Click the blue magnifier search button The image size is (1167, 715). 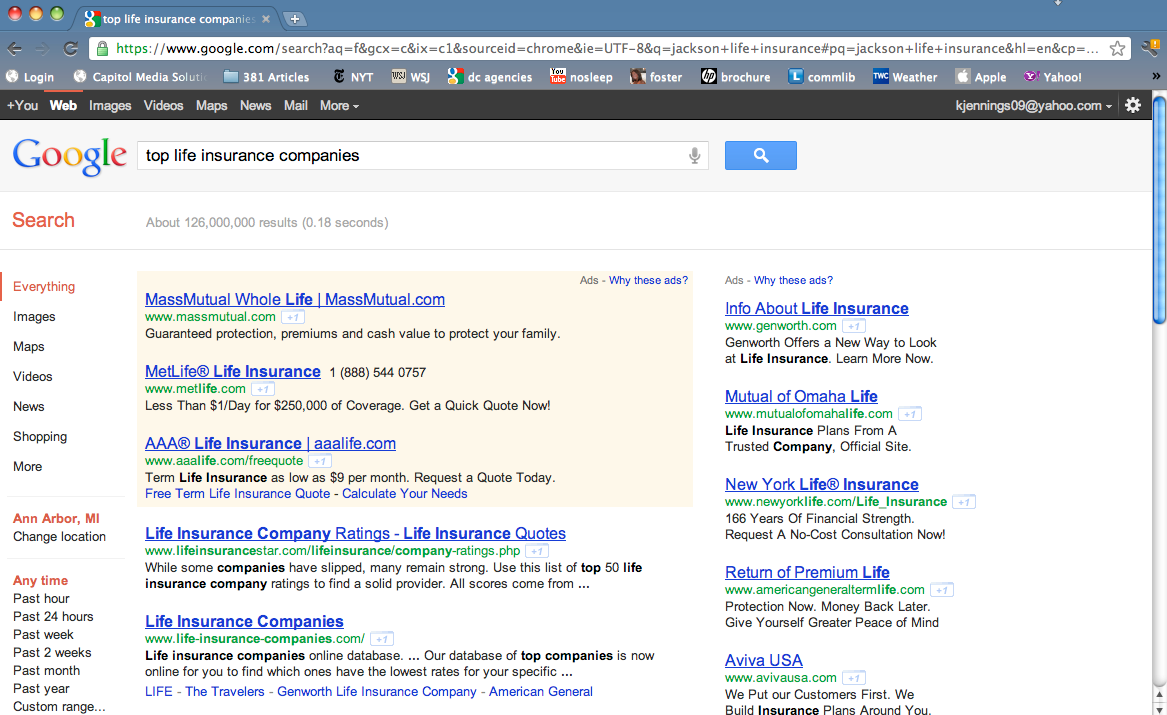tap(761, 155)
